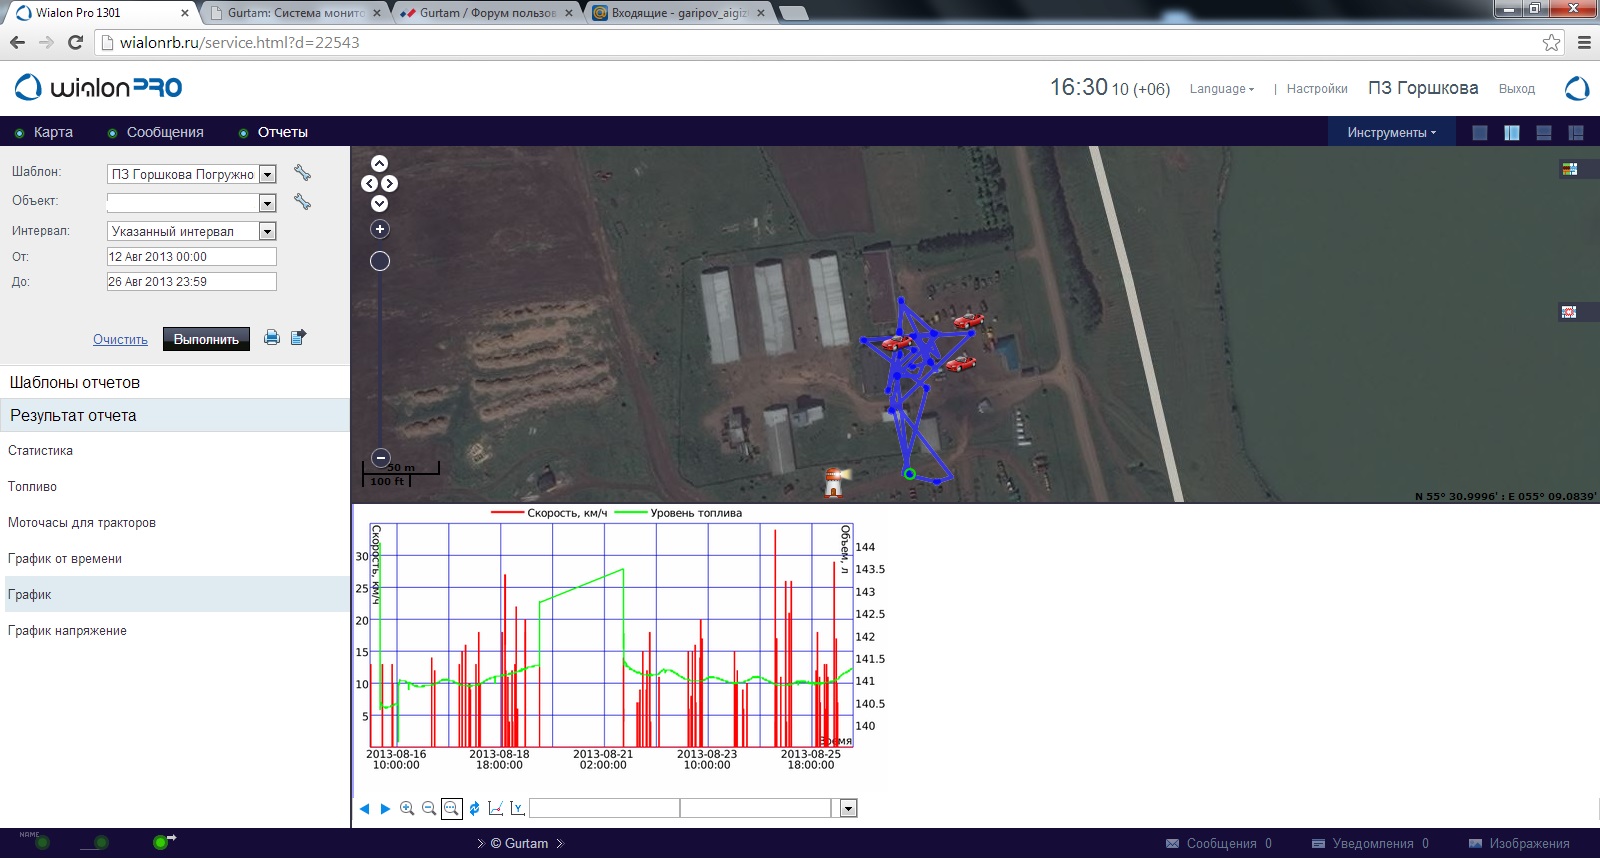
Task: Expand the Интервал dropdown list
Action: coord(267,232)
